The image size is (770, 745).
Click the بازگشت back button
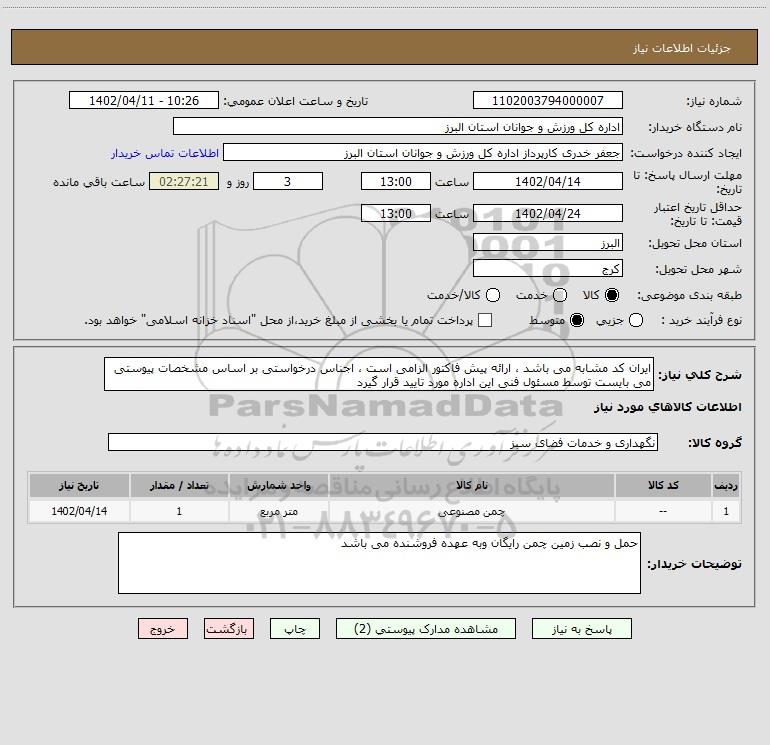point(229,629)
